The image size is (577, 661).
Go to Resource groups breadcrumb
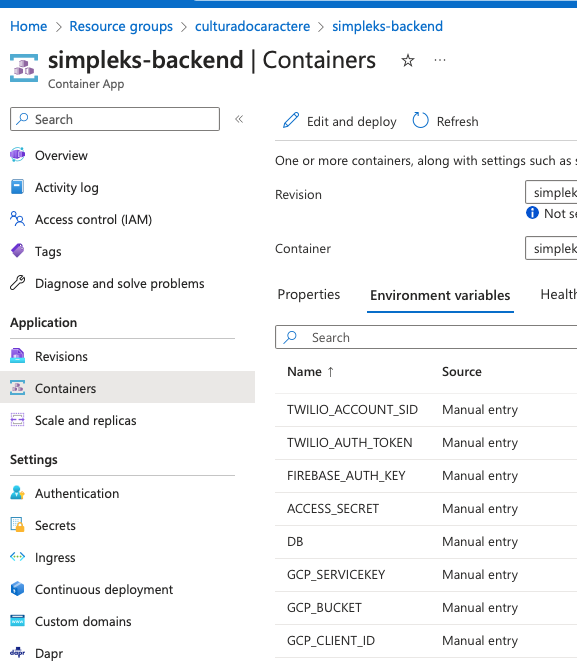point(121,26)
